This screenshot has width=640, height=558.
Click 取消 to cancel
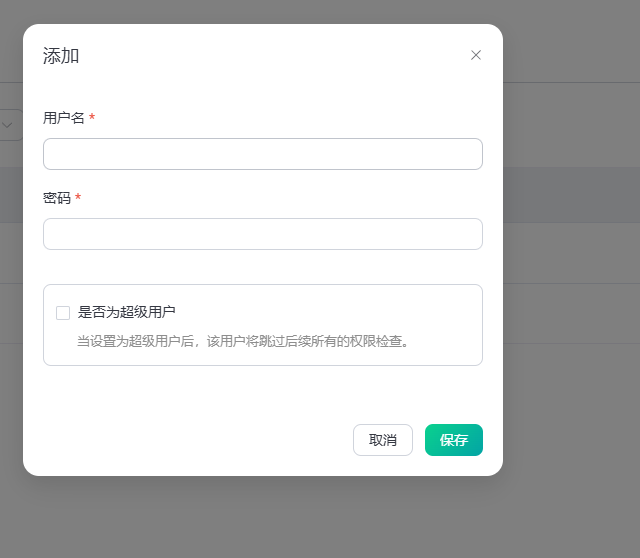point(383,440)
